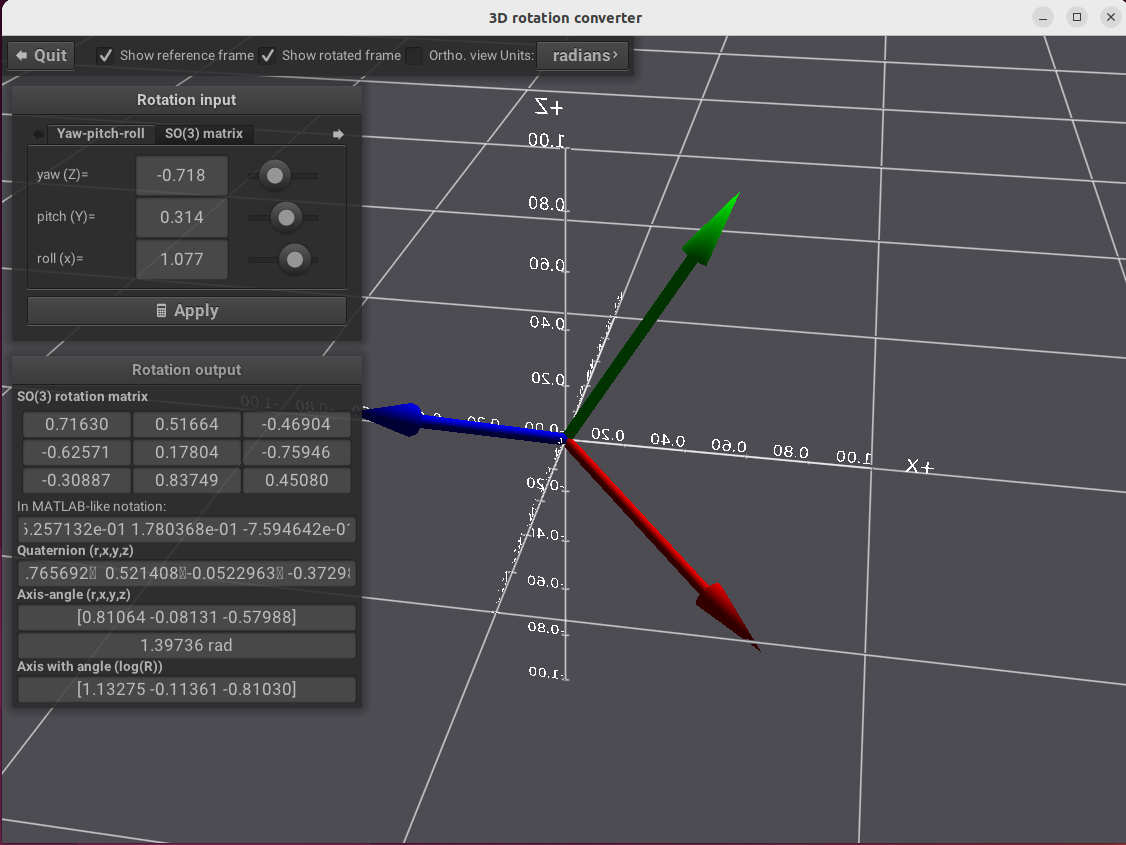Viewport: 1126px width, 845px height.
Task: Switch to the Yaw-pitch-roll tab
Action: 100,134
